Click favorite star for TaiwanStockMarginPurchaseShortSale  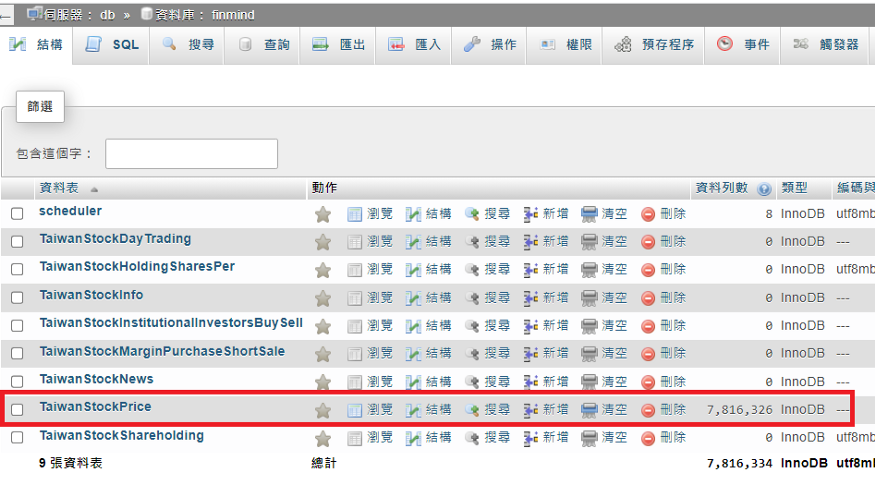(x=322, y=354)
